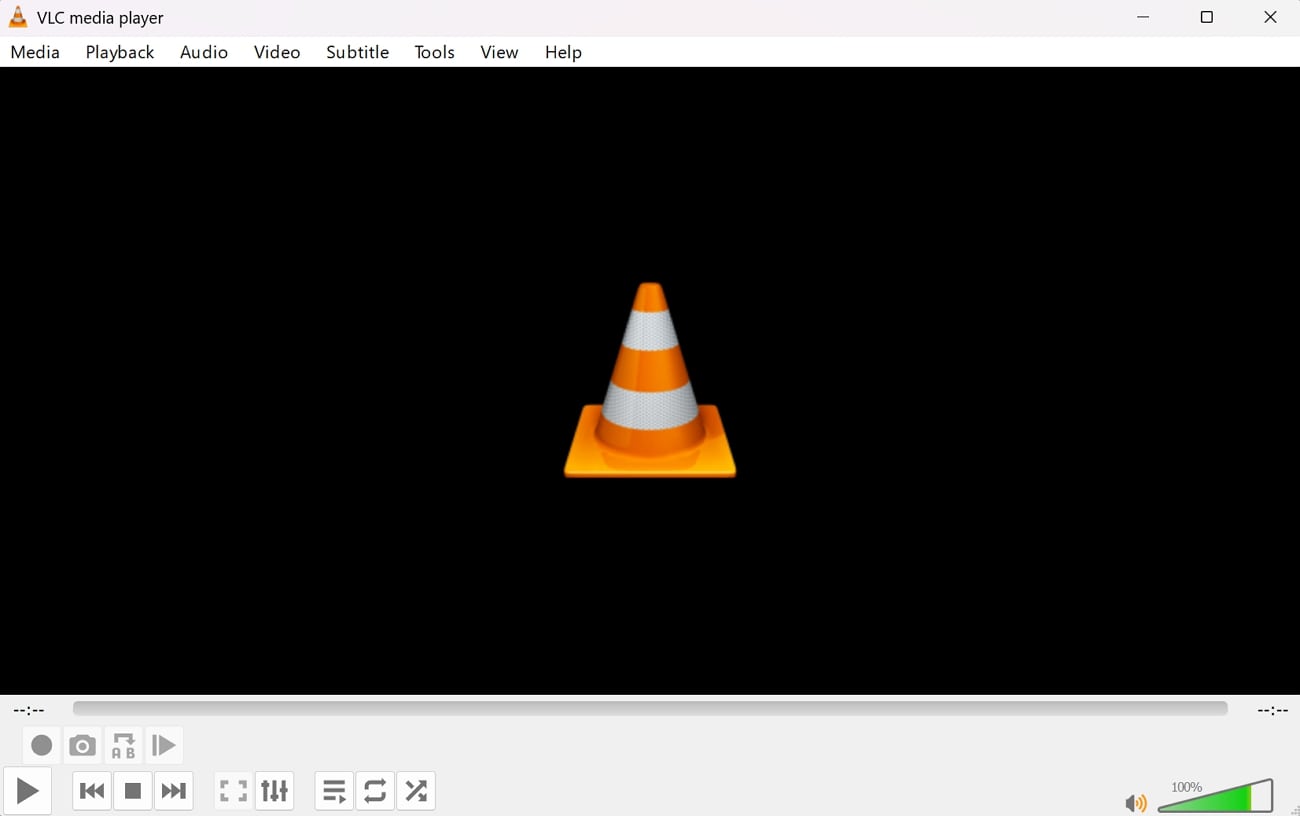Skip to previous media track

(x=92, y=791)
